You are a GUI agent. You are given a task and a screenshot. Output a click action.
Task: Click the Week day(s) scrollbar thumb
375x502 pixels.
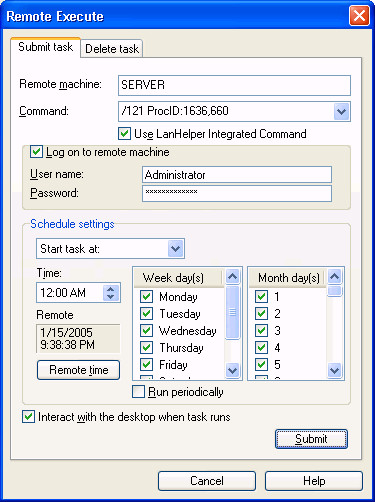(x=232, y=313)
